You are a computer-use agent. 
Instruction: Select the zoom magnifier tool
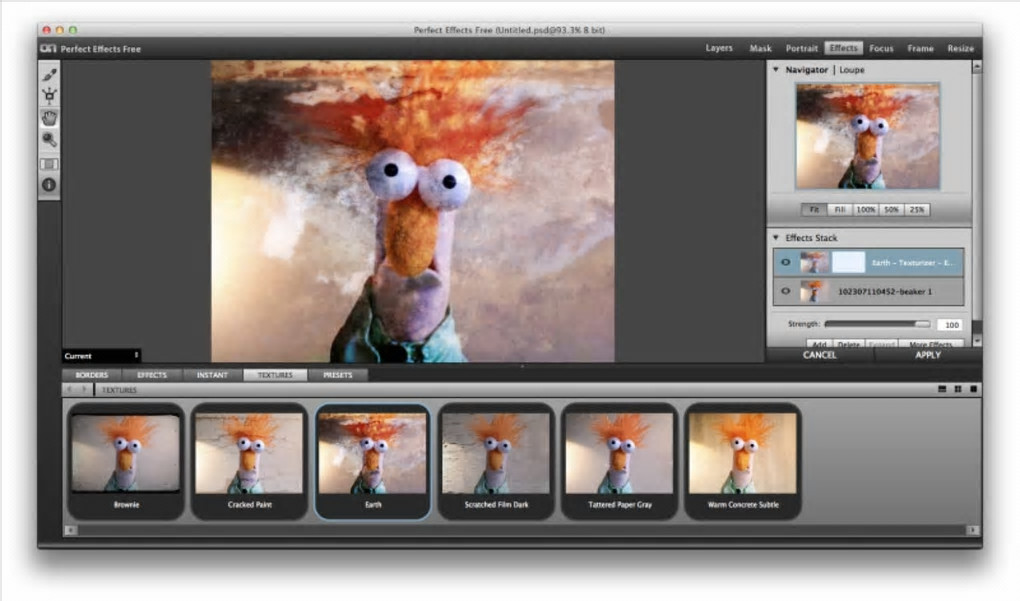pos(49,139)
